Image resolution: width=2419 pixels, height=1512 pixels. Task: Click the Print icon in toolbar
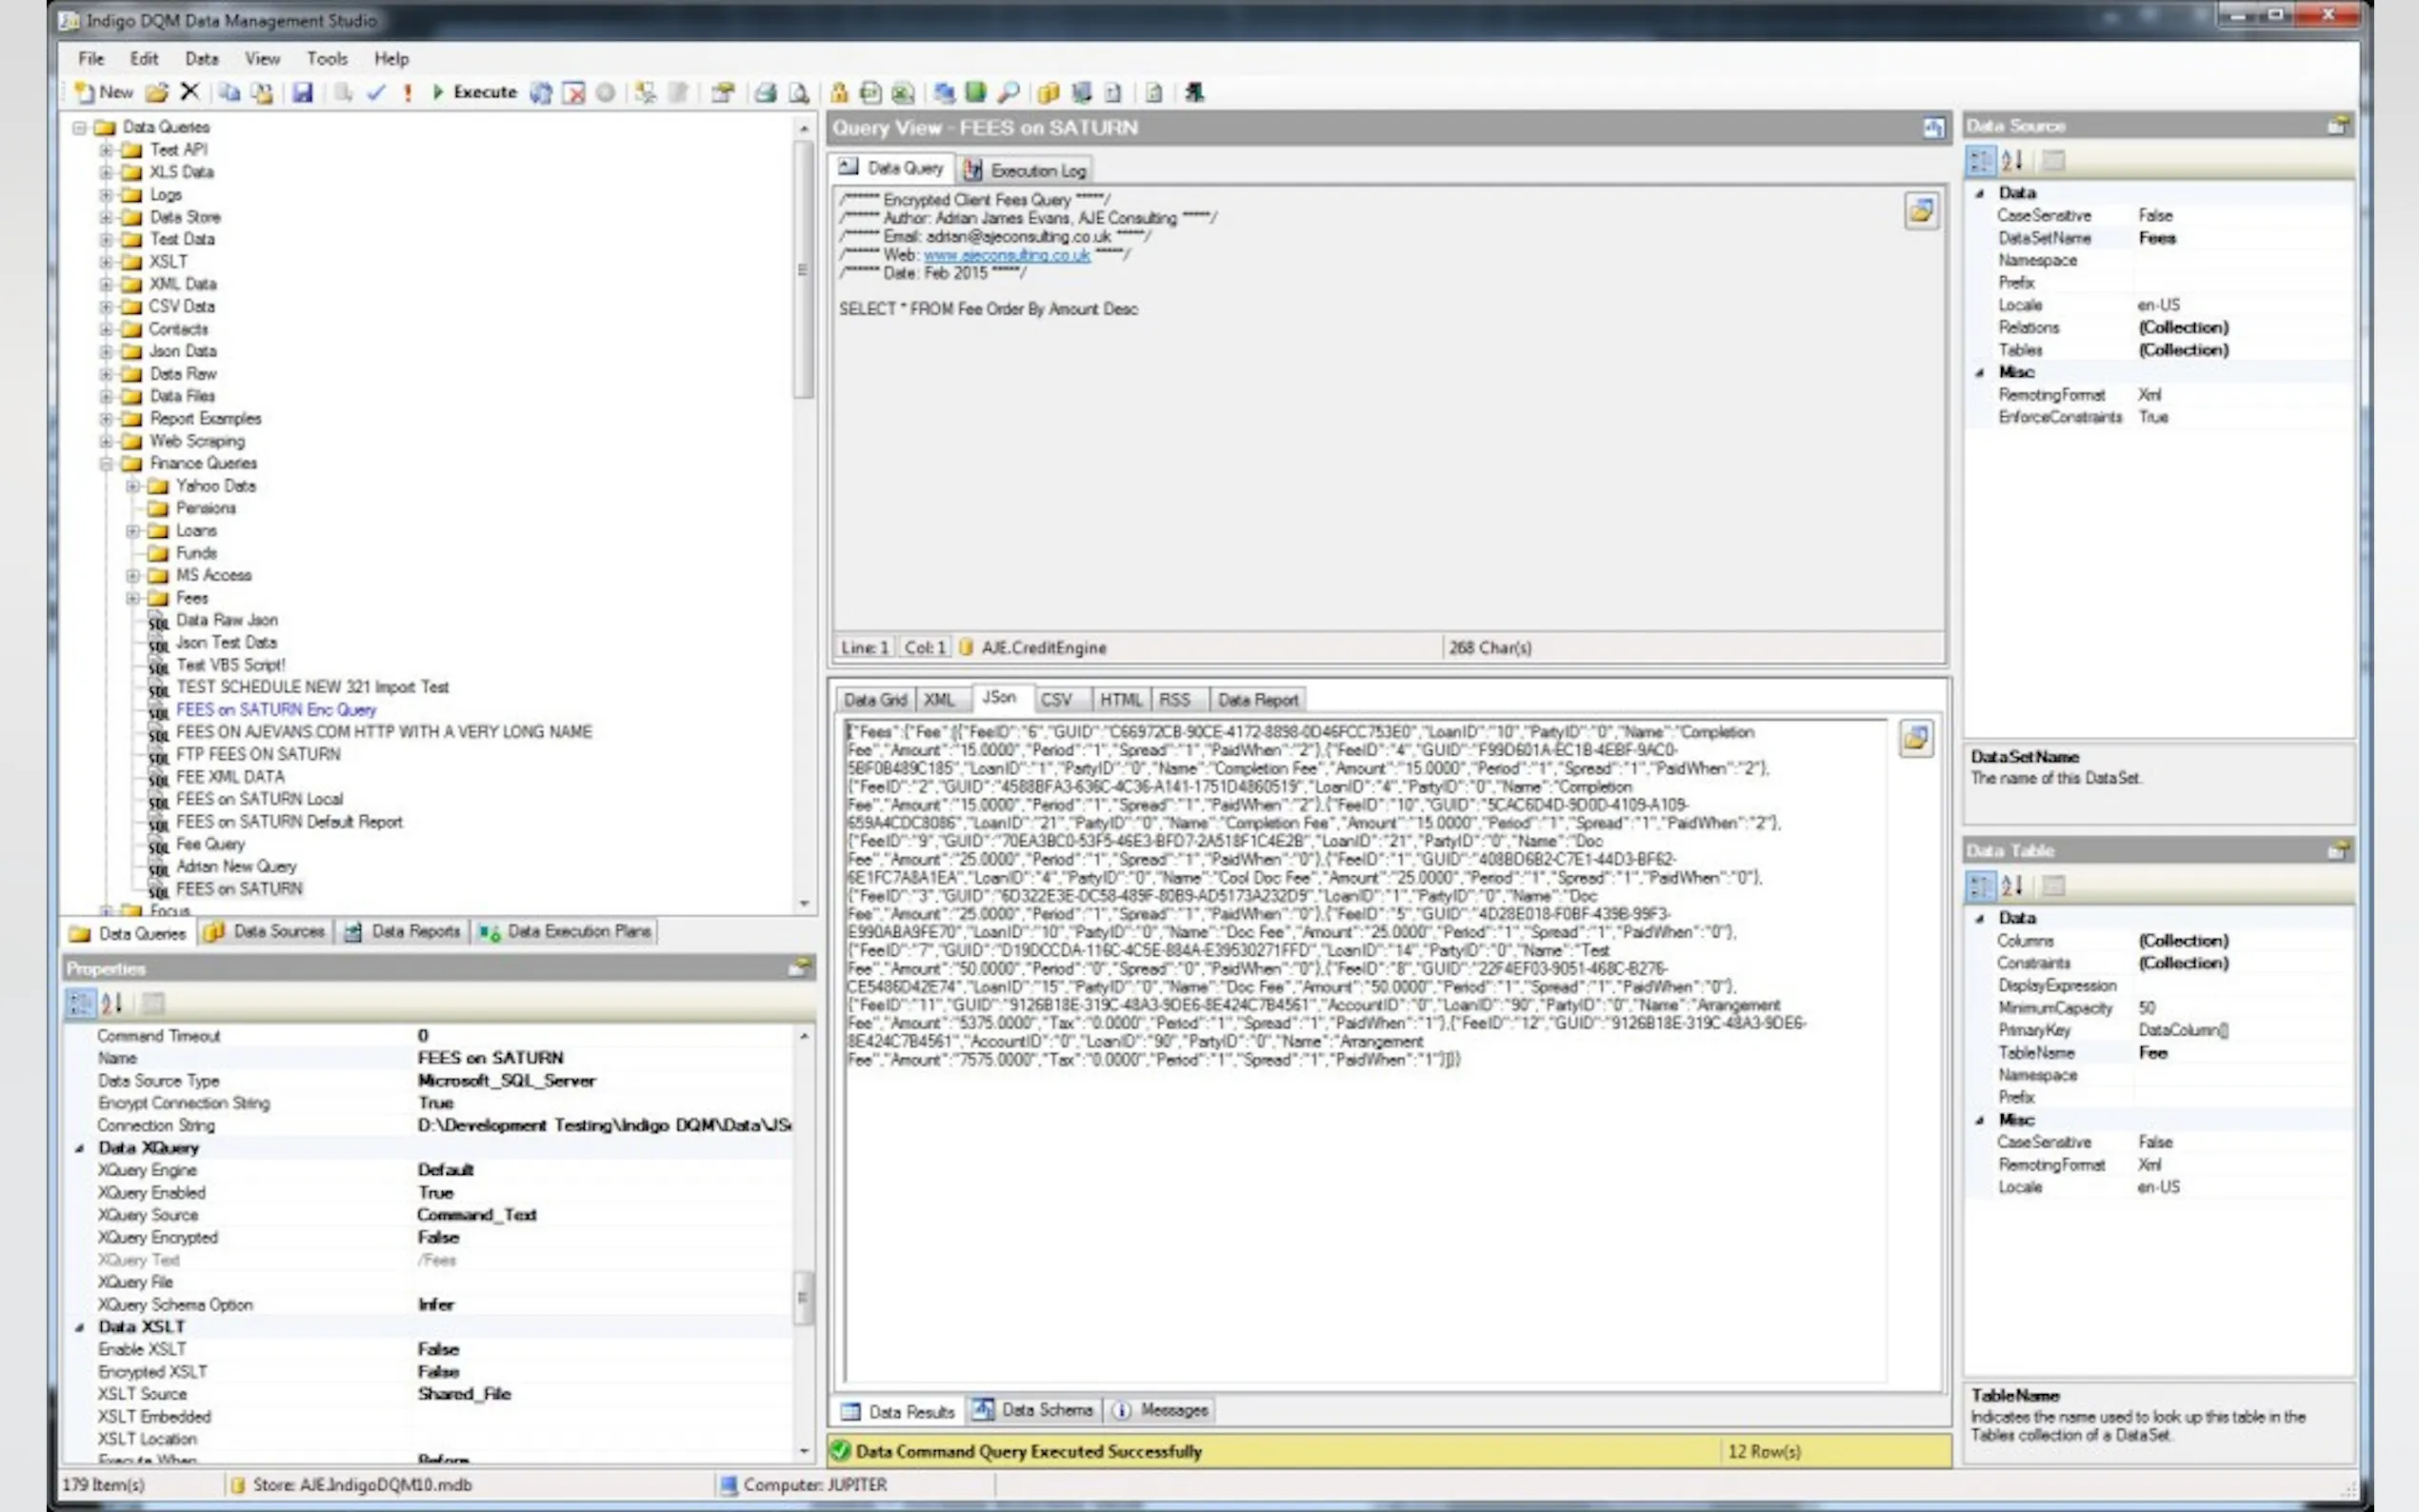point(765,93)
